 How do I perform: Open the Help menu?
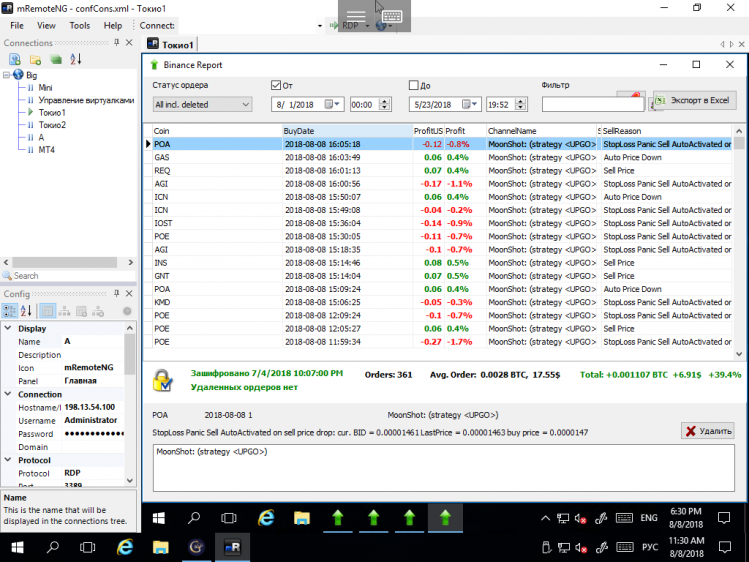pos(113,26)
